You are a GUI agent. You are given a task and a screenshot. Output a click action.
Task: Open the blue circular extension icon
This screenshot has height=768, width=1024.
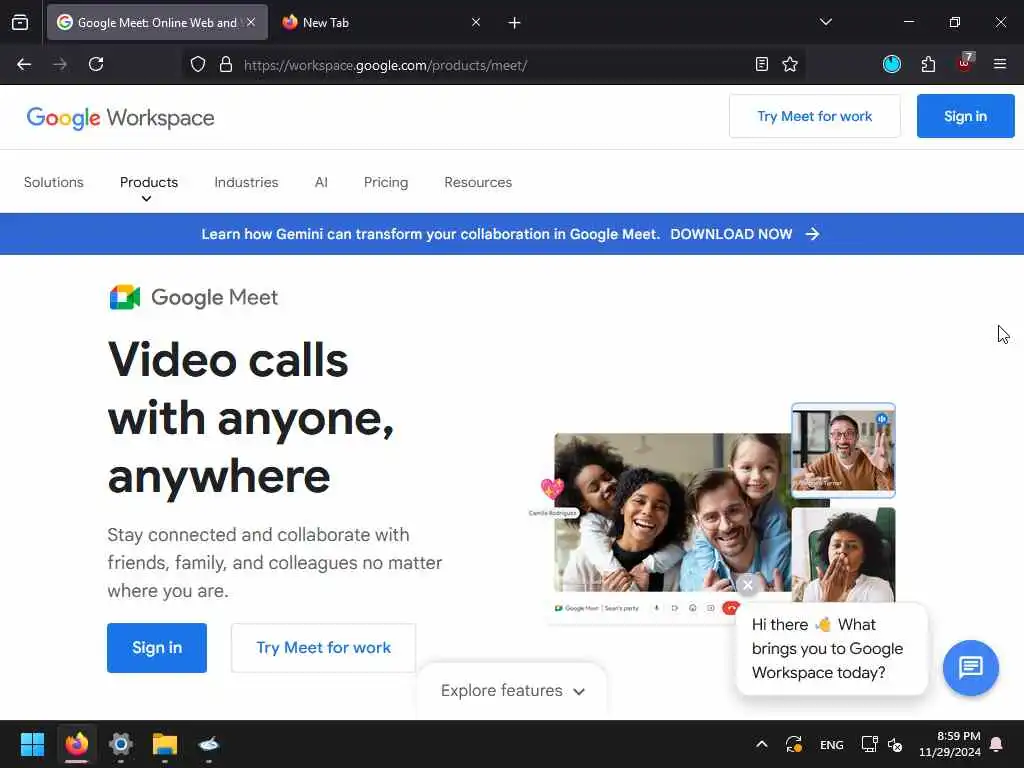point(891,64)
